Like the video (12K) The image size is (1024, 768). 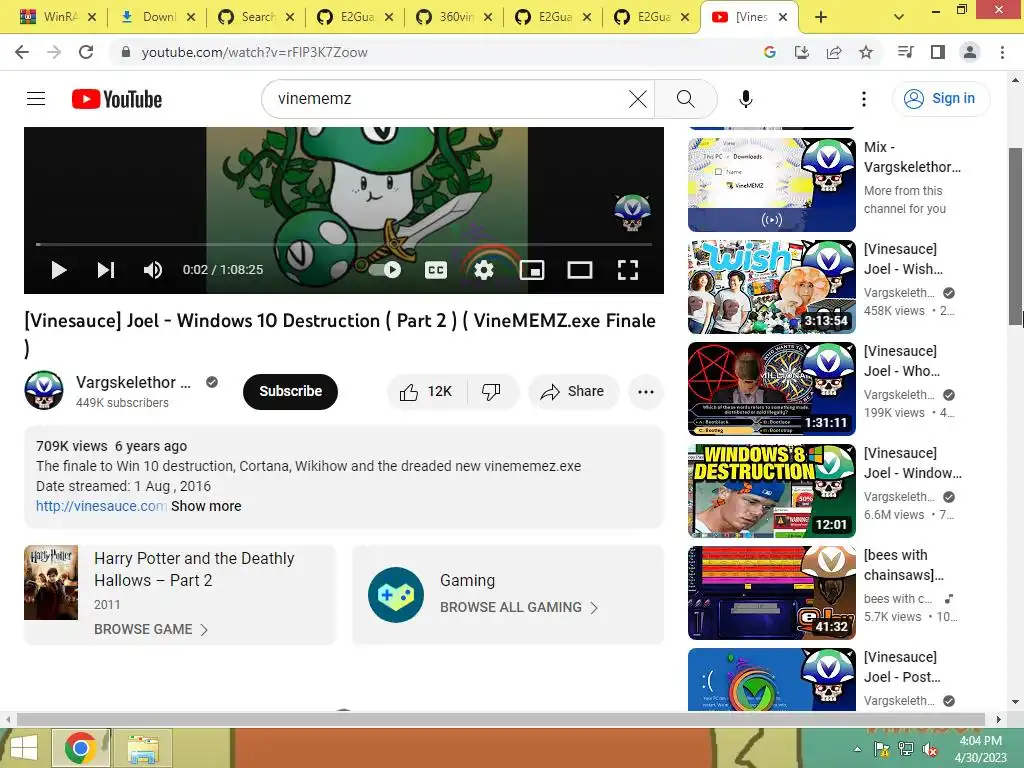point(426,392)
